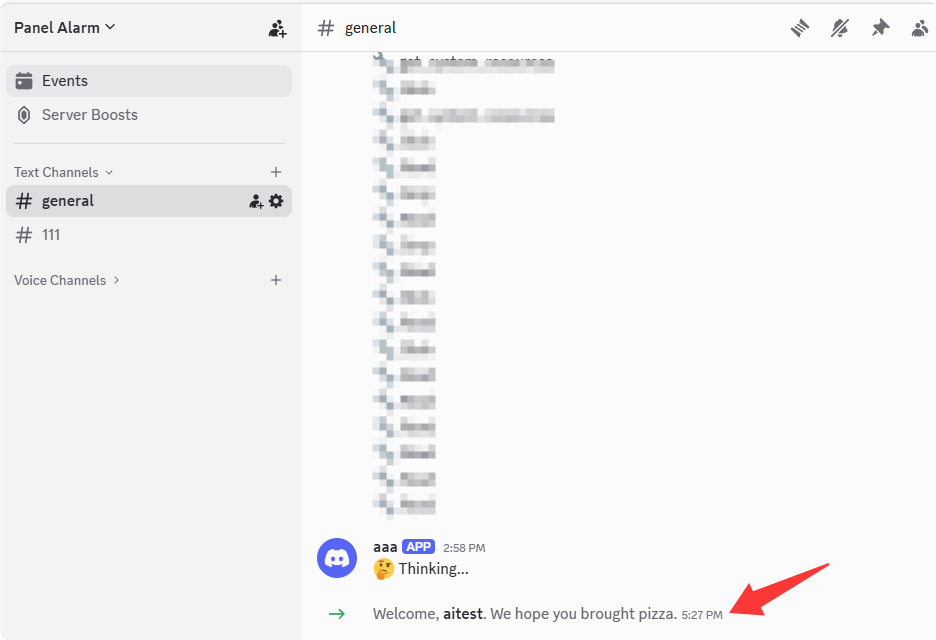Click create invite icon on general channel
This screenshot has width=936, height=640.
point(256,201)
